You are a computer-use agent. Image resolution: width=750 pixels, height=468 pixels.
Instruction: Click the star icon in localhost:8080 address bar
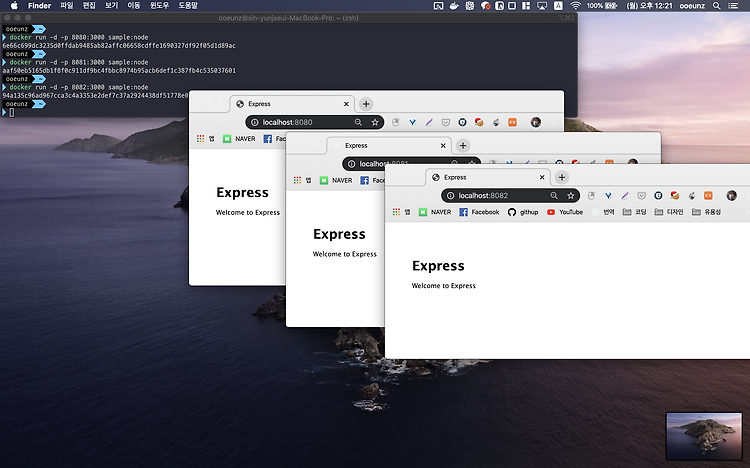click(x=375, y=123)
